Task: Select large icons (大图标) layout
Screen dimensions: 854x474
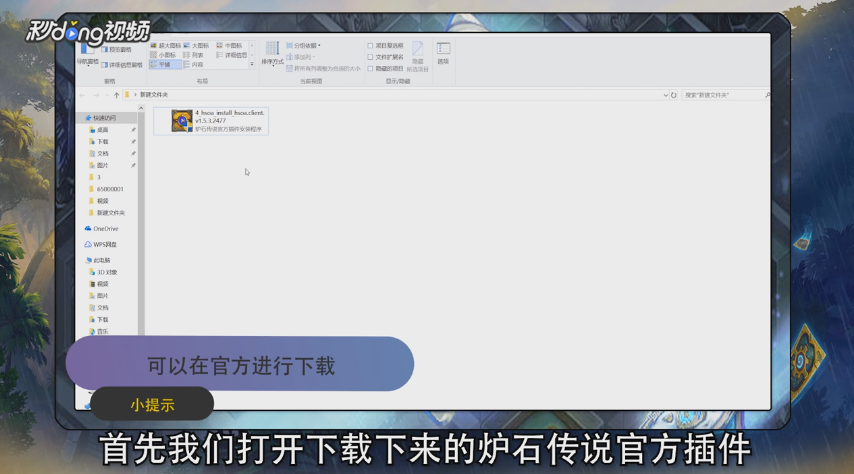Action: pos(197,46)
